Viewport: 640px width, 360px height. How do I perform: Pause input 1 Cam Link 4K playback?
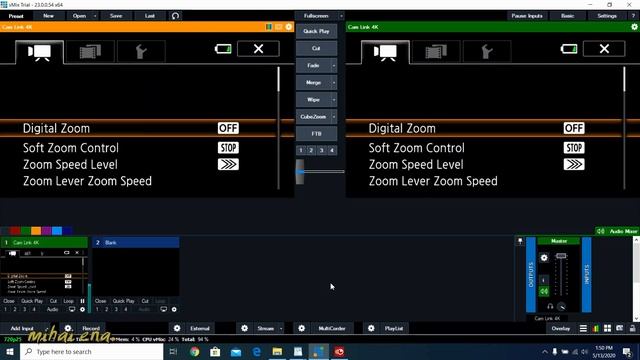pos(82,301)
